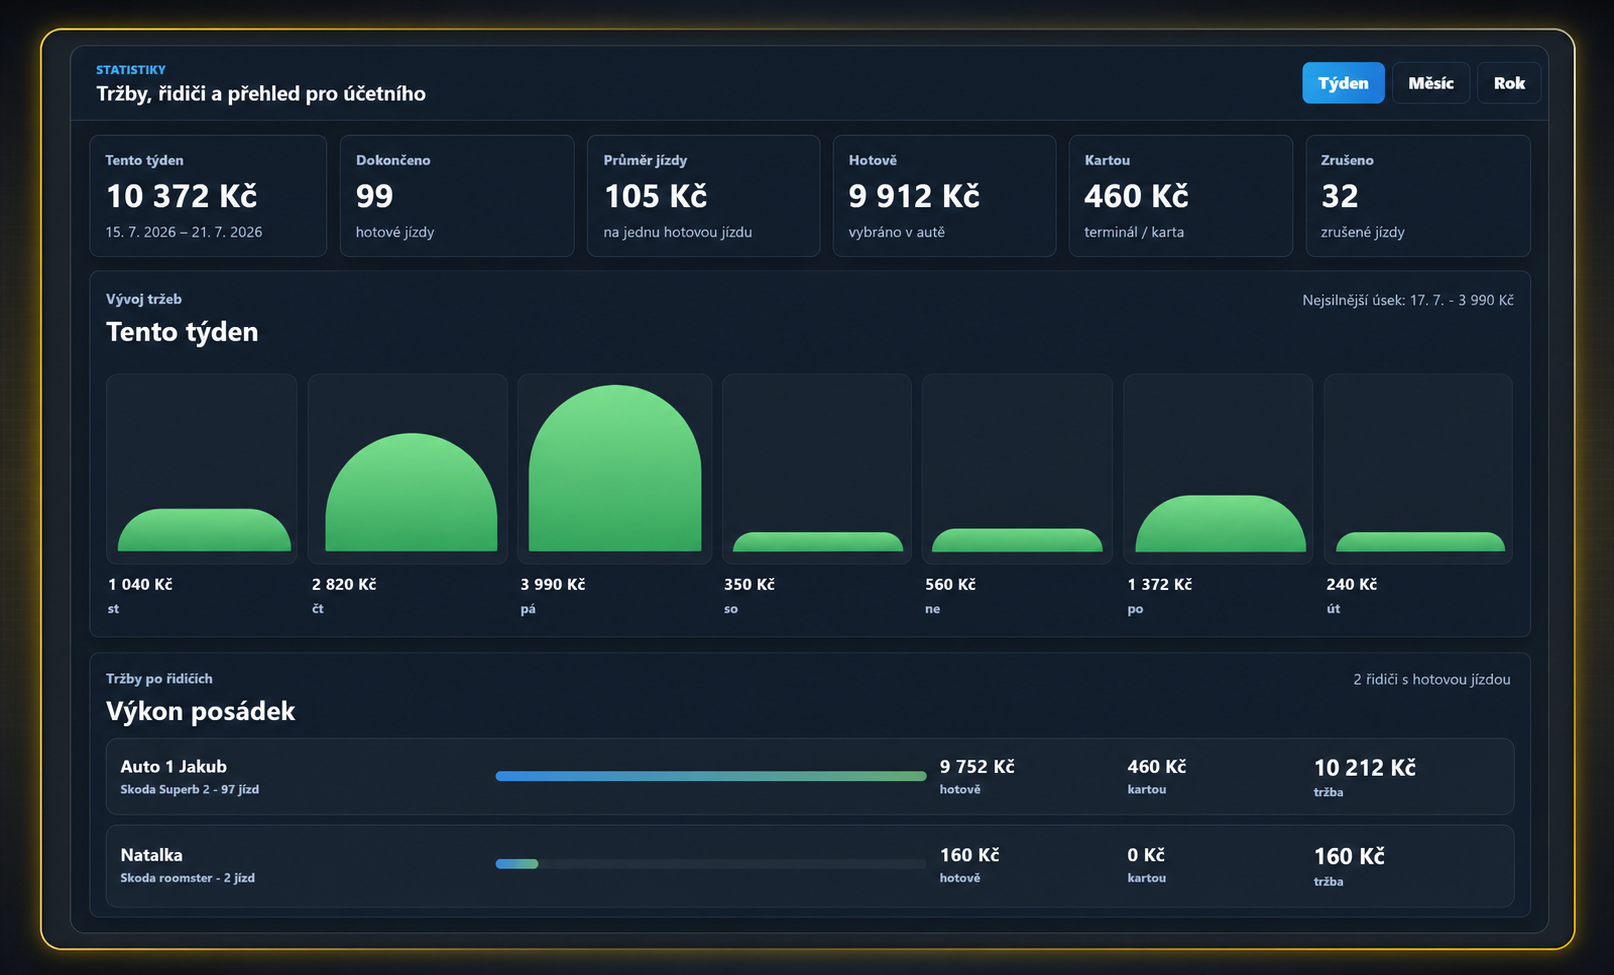Click the Tento týden 10 372 Kč card
This screenshot has height=975, width=1614.
click(208, 196)
